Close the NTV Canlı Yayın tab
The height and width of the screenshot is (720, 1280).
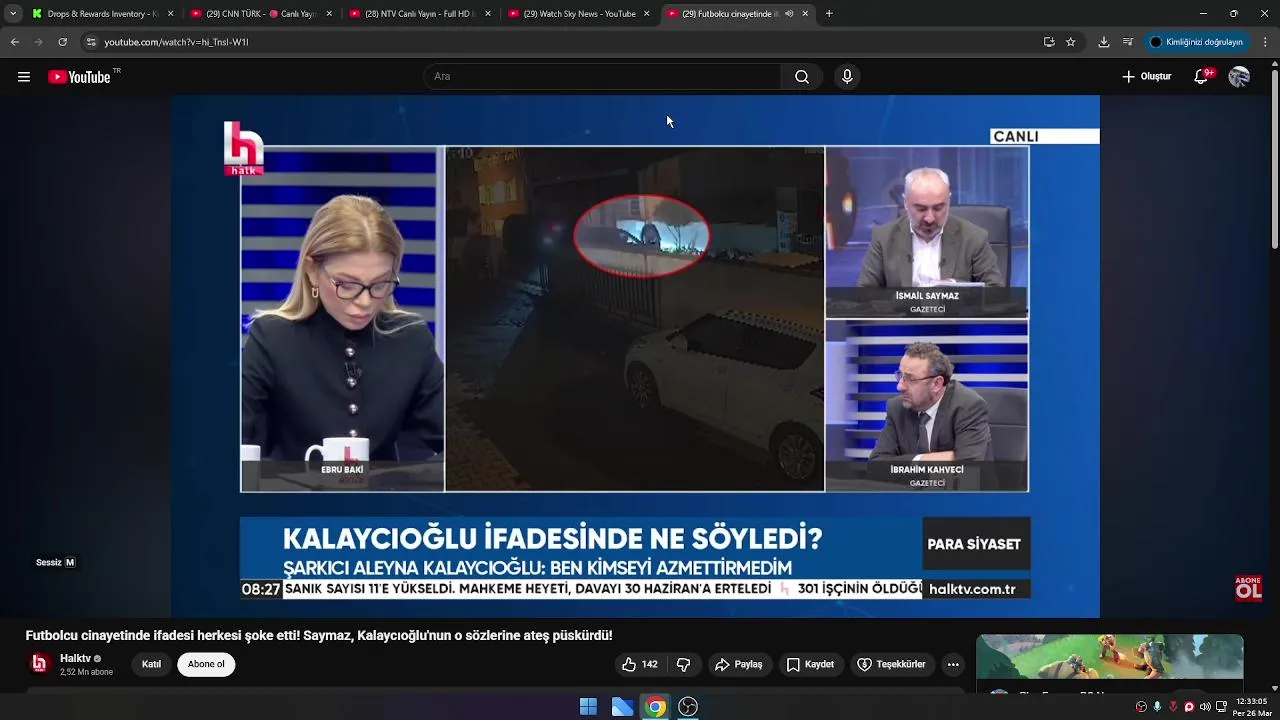(x=488, y=14)
